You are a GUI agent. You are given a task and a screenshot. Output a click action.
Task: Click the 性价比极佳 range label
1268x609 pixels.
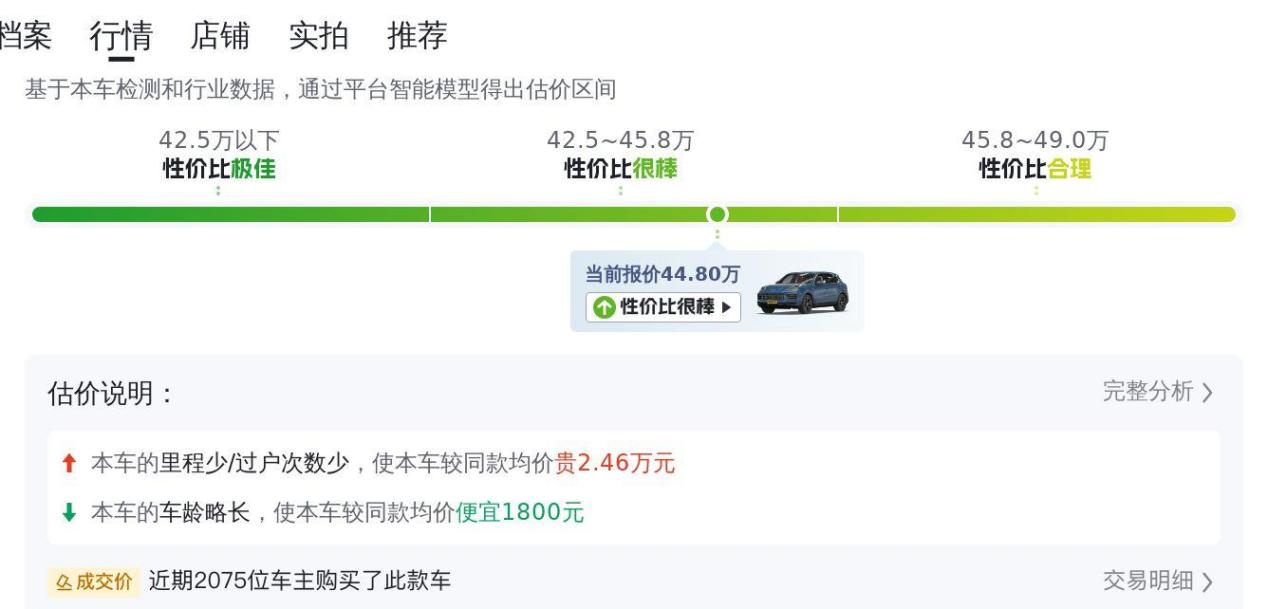pos(219,169)
